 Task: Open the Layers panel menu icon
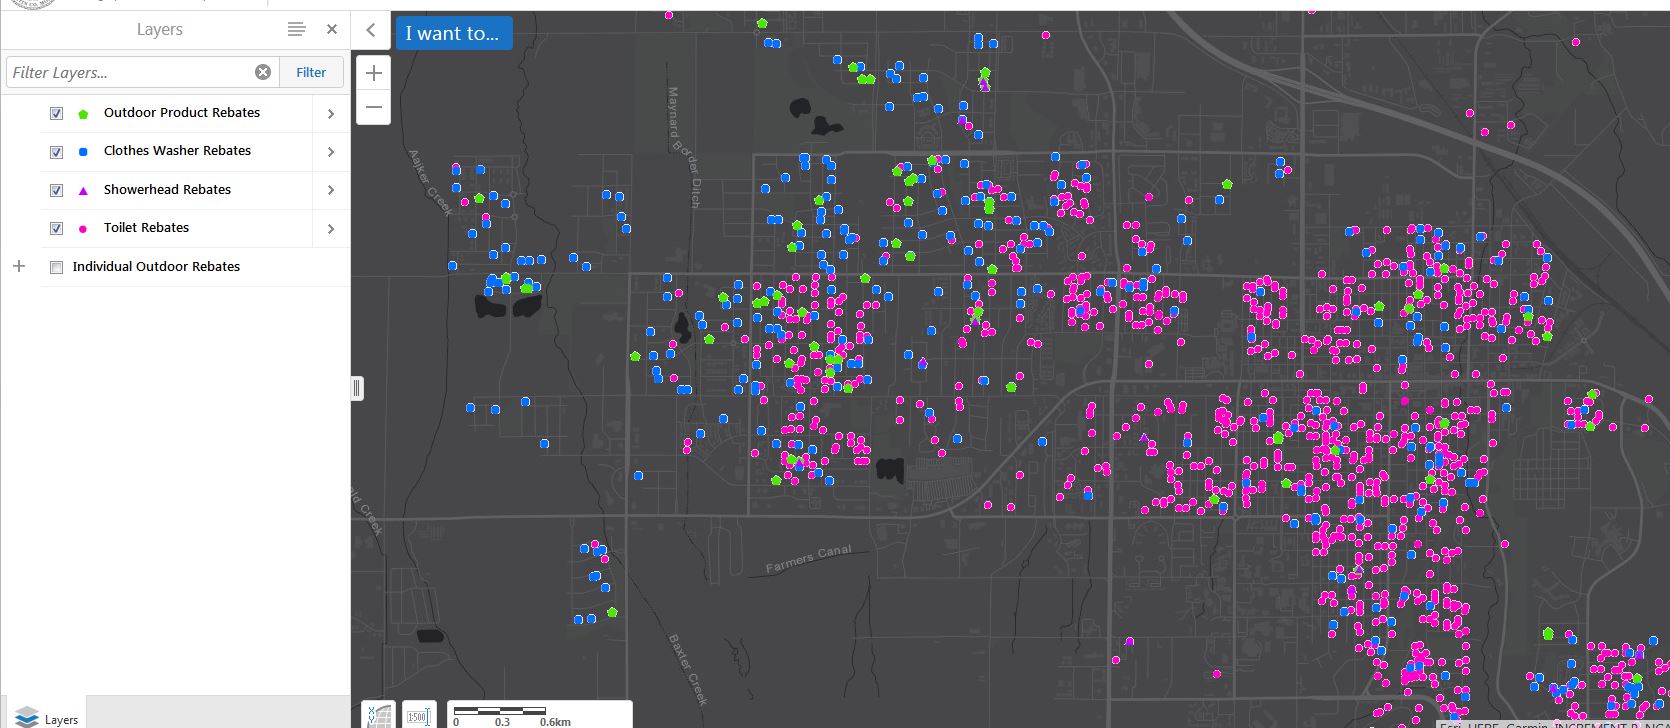[x=296, y=30]
